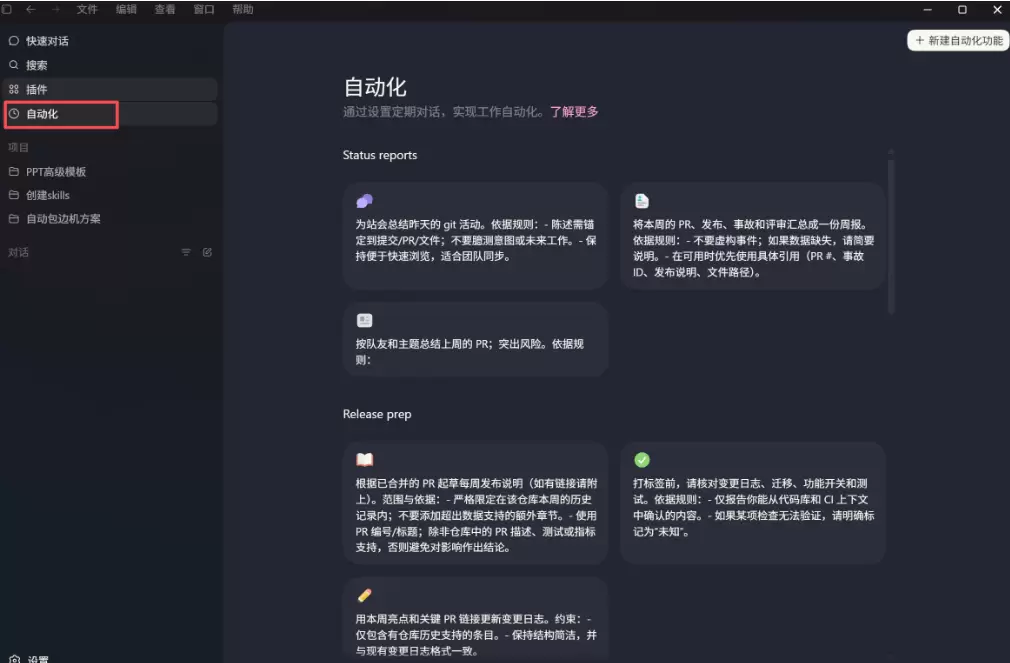Click the pencil icon on changelog card
Image resolution: width=1010 pixels, height=663 pixels.
point(365,595)
